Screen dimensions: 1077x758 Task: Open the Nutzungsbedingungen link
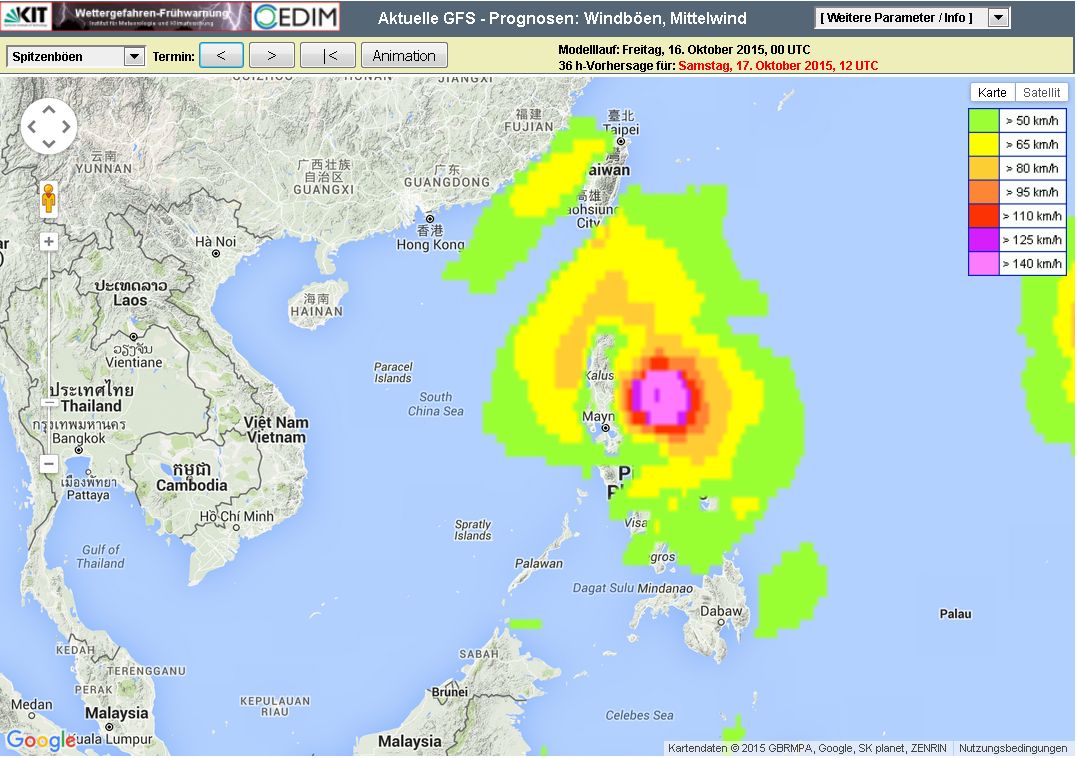coord(1013,748)
